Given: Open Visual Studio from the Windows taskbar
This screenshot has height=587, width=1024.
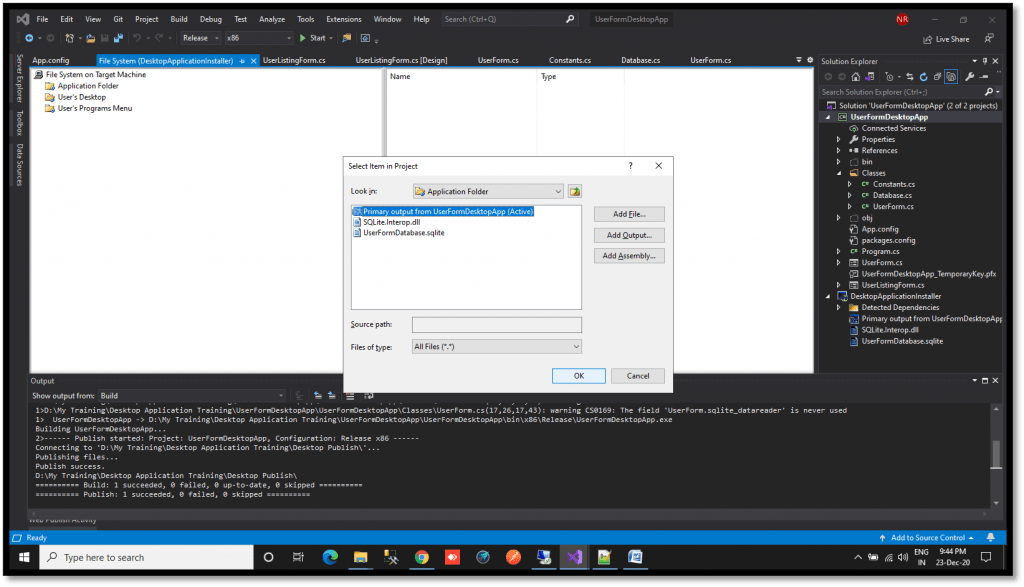Looking at the screenshot, I should click(574, 557).
